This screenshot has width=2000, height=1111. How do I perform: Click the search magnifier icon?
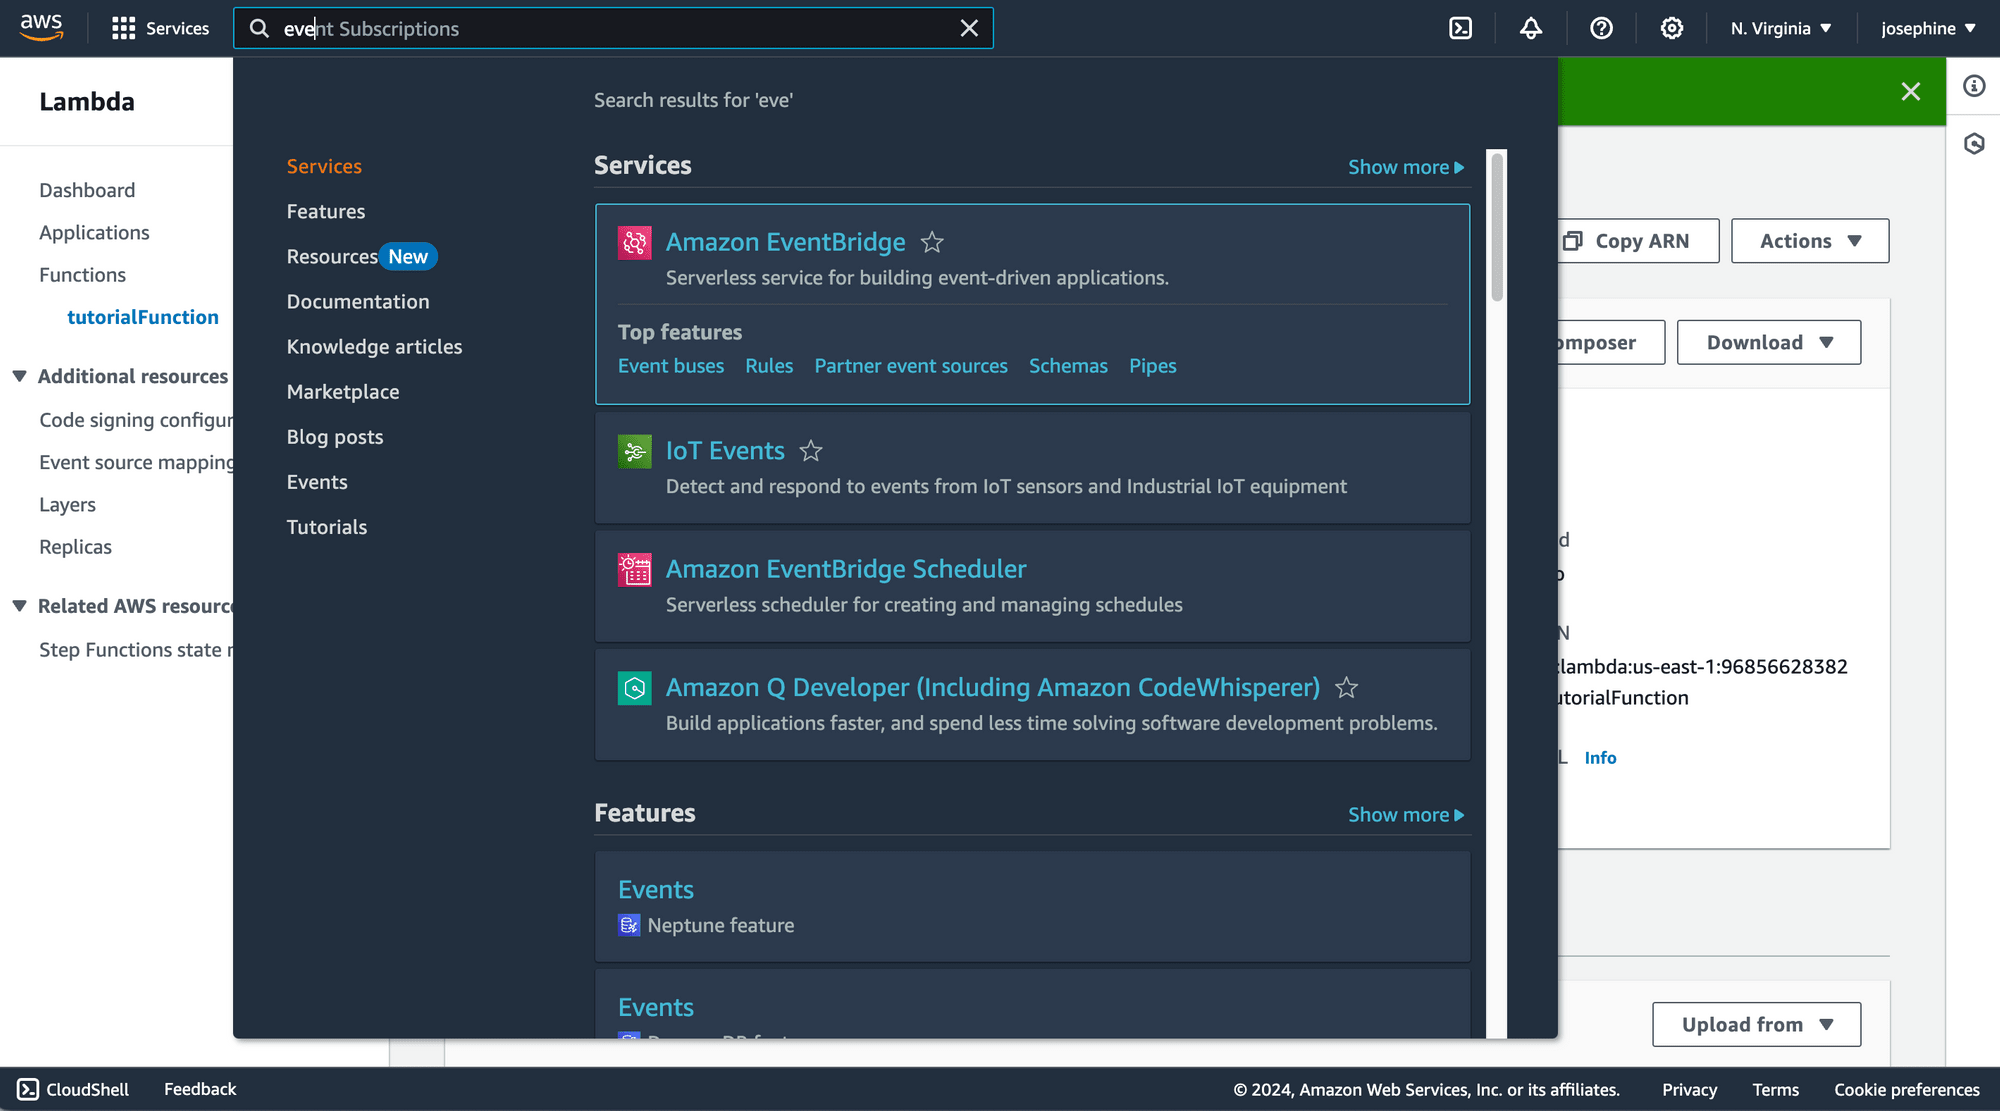pos(259,28)
